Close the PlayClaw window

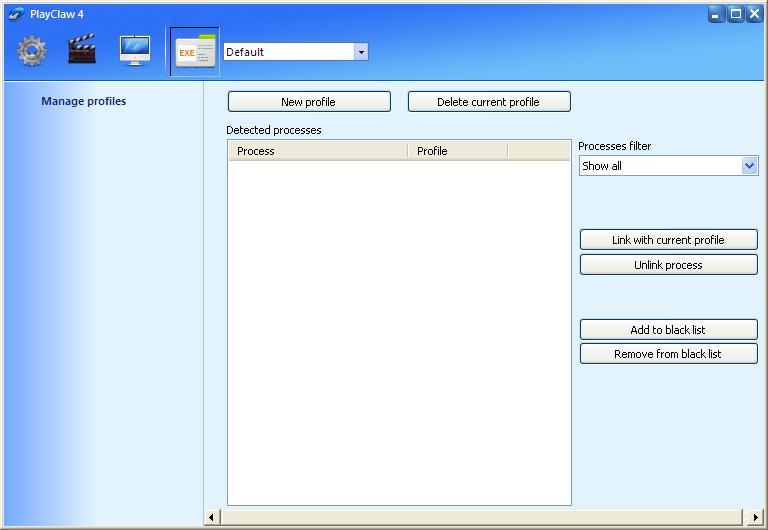[x=754, y=15]
